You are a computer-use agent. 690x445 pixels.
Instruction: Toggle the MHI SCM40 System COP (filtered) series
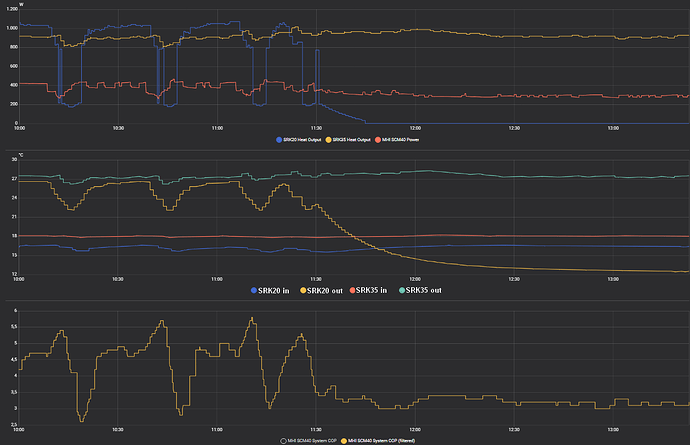pos(380,440)
